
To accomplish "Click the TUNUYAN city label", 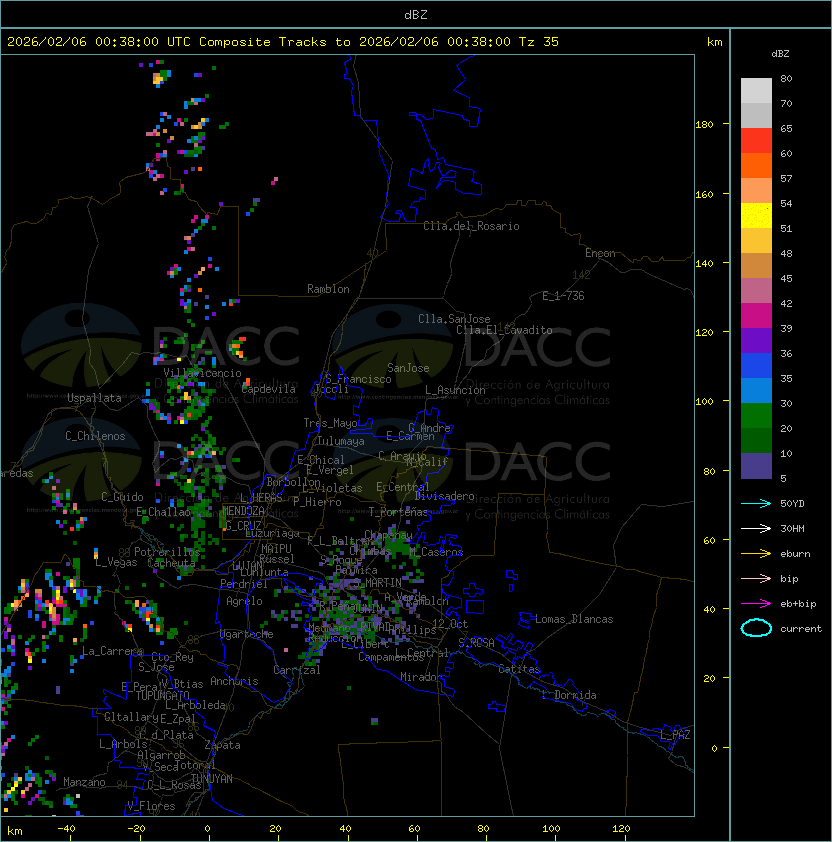I will pos(212,778).
